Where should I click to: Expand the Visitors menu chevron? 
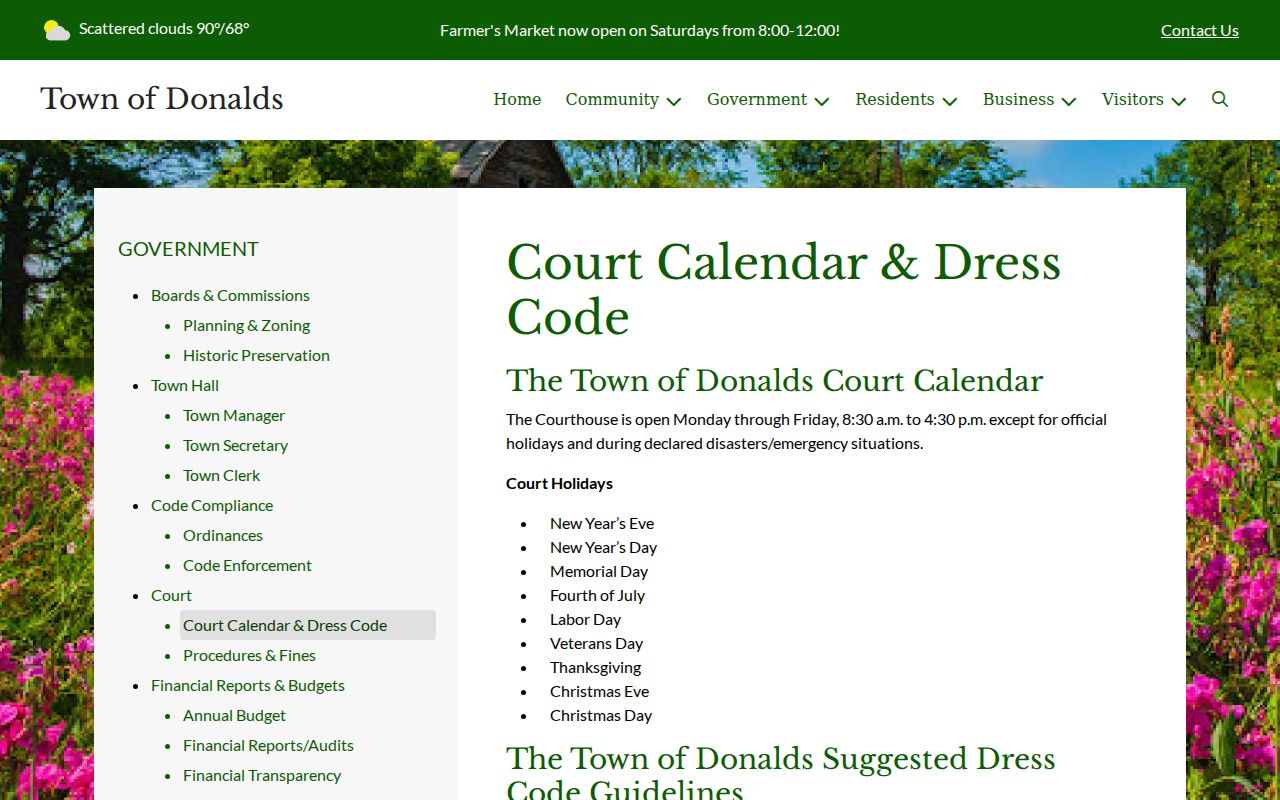point(1179,101)
